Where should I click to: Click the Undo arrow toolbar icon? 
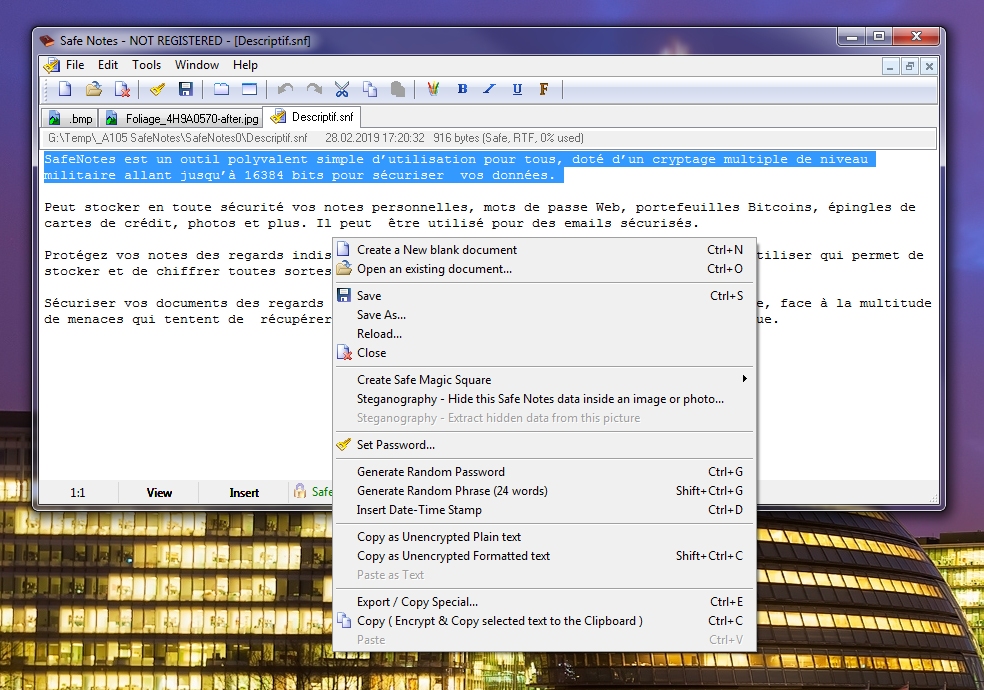click(x=286, y=89)
